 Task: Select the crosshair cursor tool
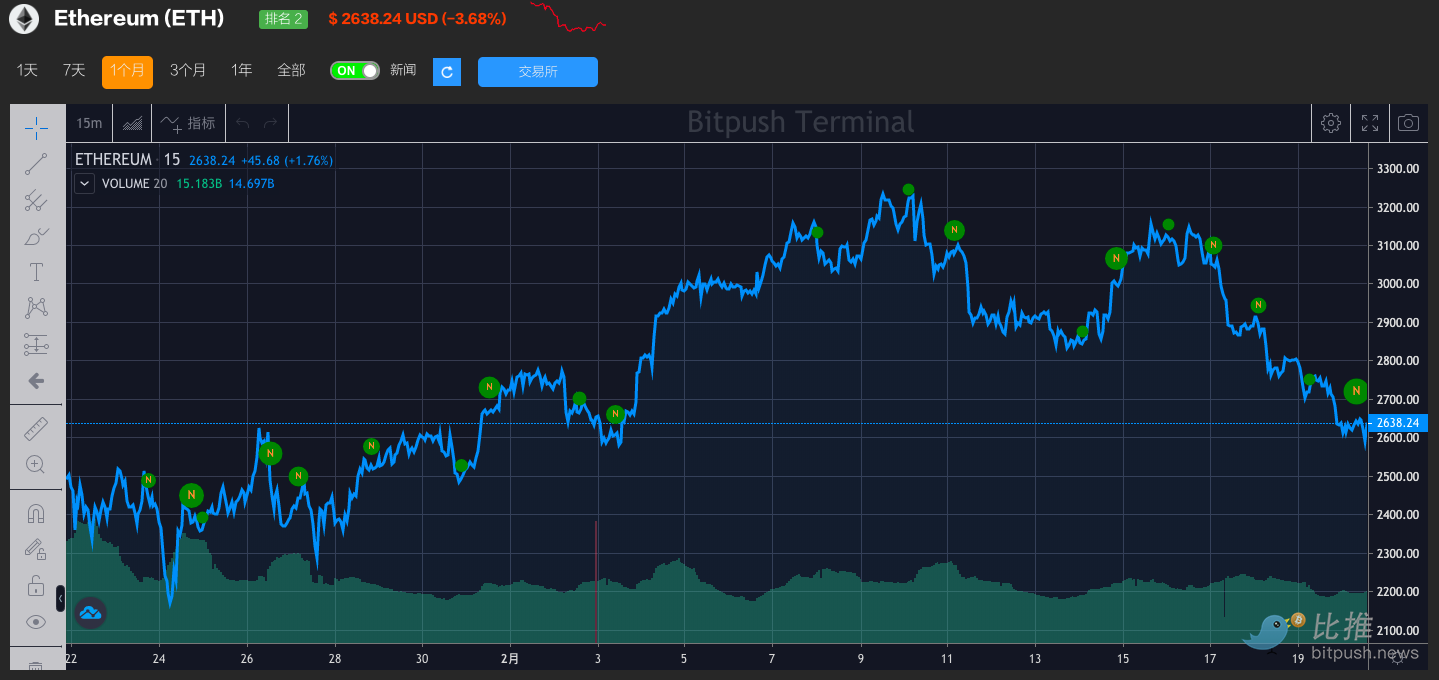[x=36, y=128]
